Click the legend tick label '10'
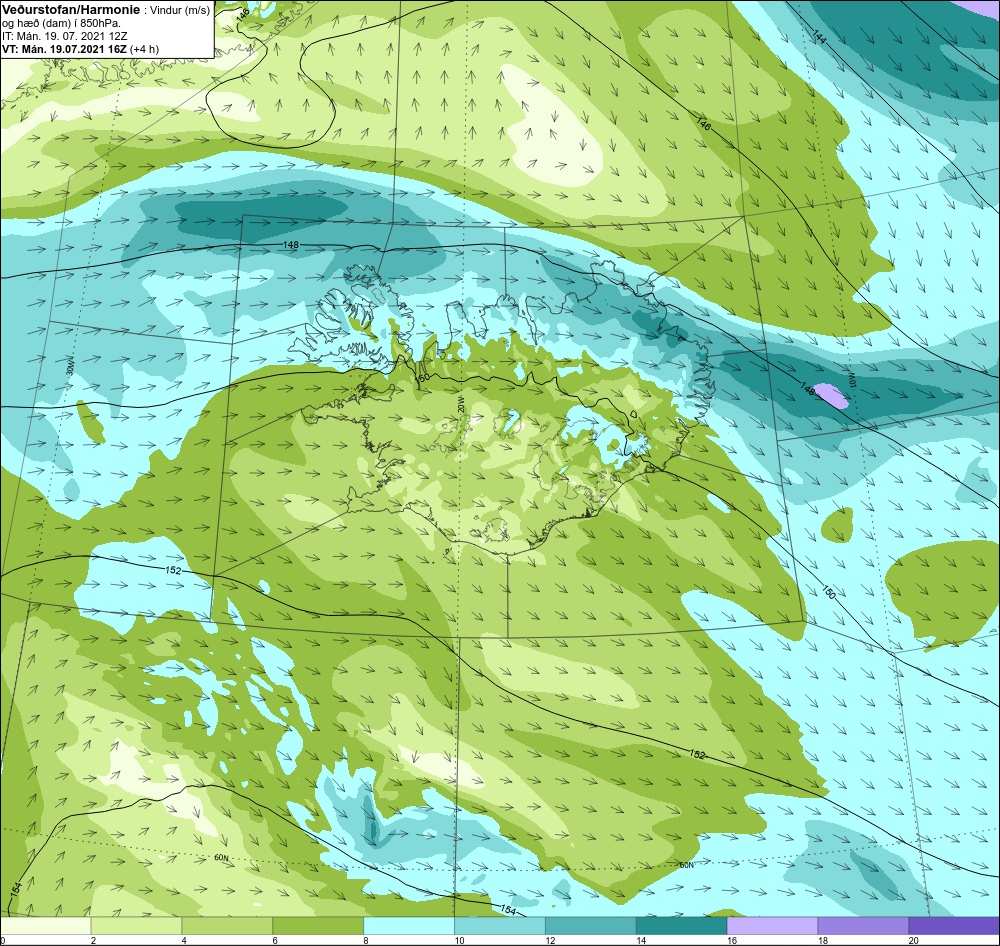Image resolution: width=1000 pixels, height=946 pixels. 459,940
